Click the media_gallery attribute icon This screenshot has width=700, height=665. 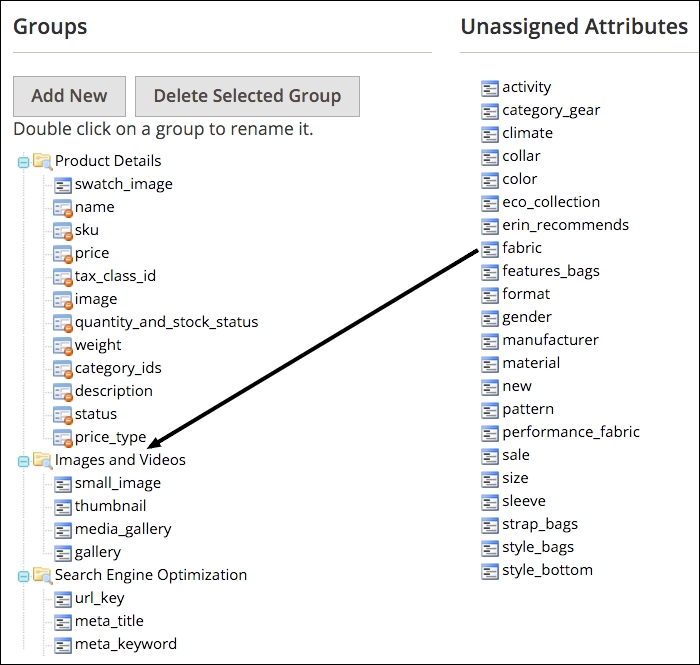62,530
